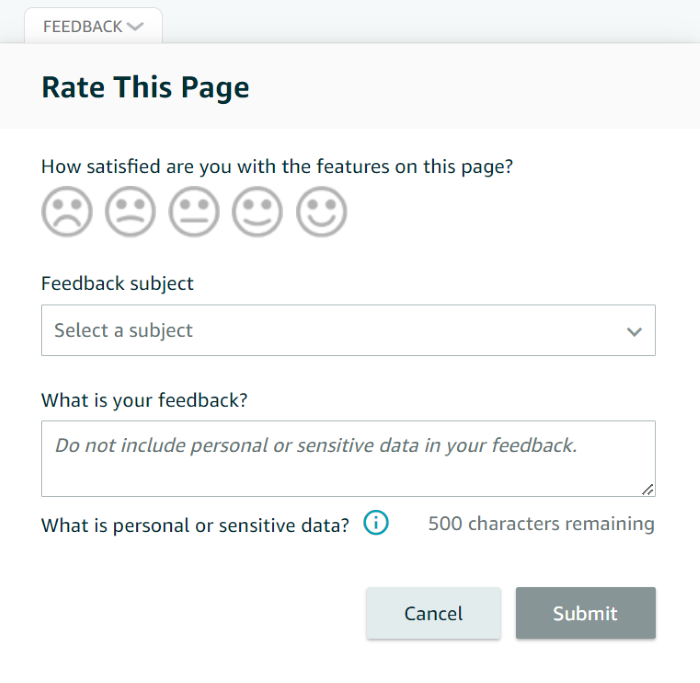Collapse the FEEDBACK tab
The width and height of the screenshot is (700, 683).
click(93, 26)
